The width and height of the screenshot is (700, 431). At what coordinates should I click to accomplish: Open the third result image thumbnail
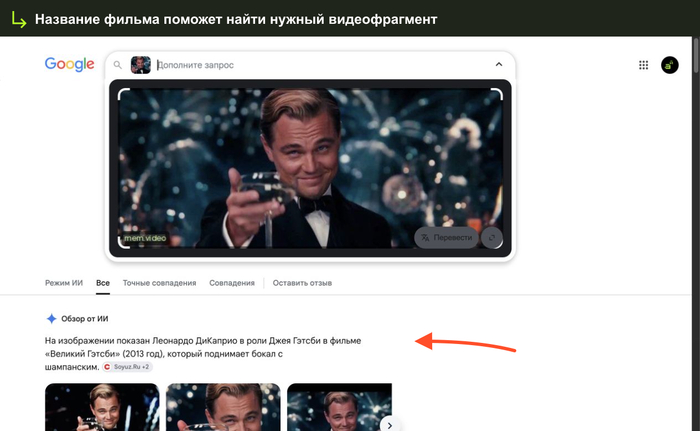coord(339,407)
